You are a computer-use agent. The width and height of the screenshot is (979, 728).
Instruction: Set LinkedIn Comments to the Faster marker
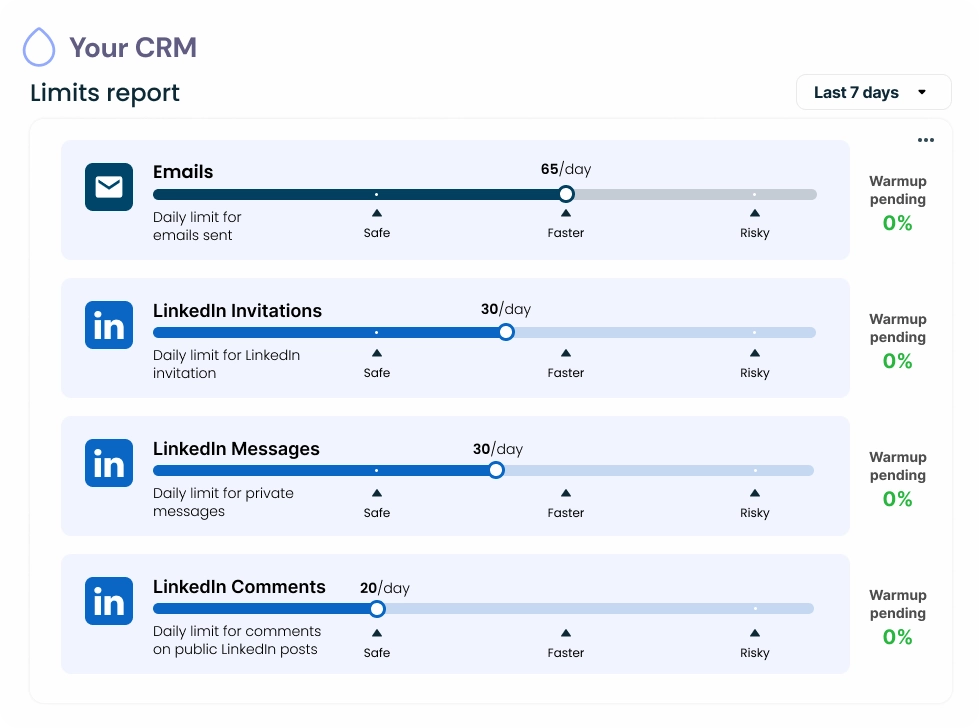tap(565, 608)
